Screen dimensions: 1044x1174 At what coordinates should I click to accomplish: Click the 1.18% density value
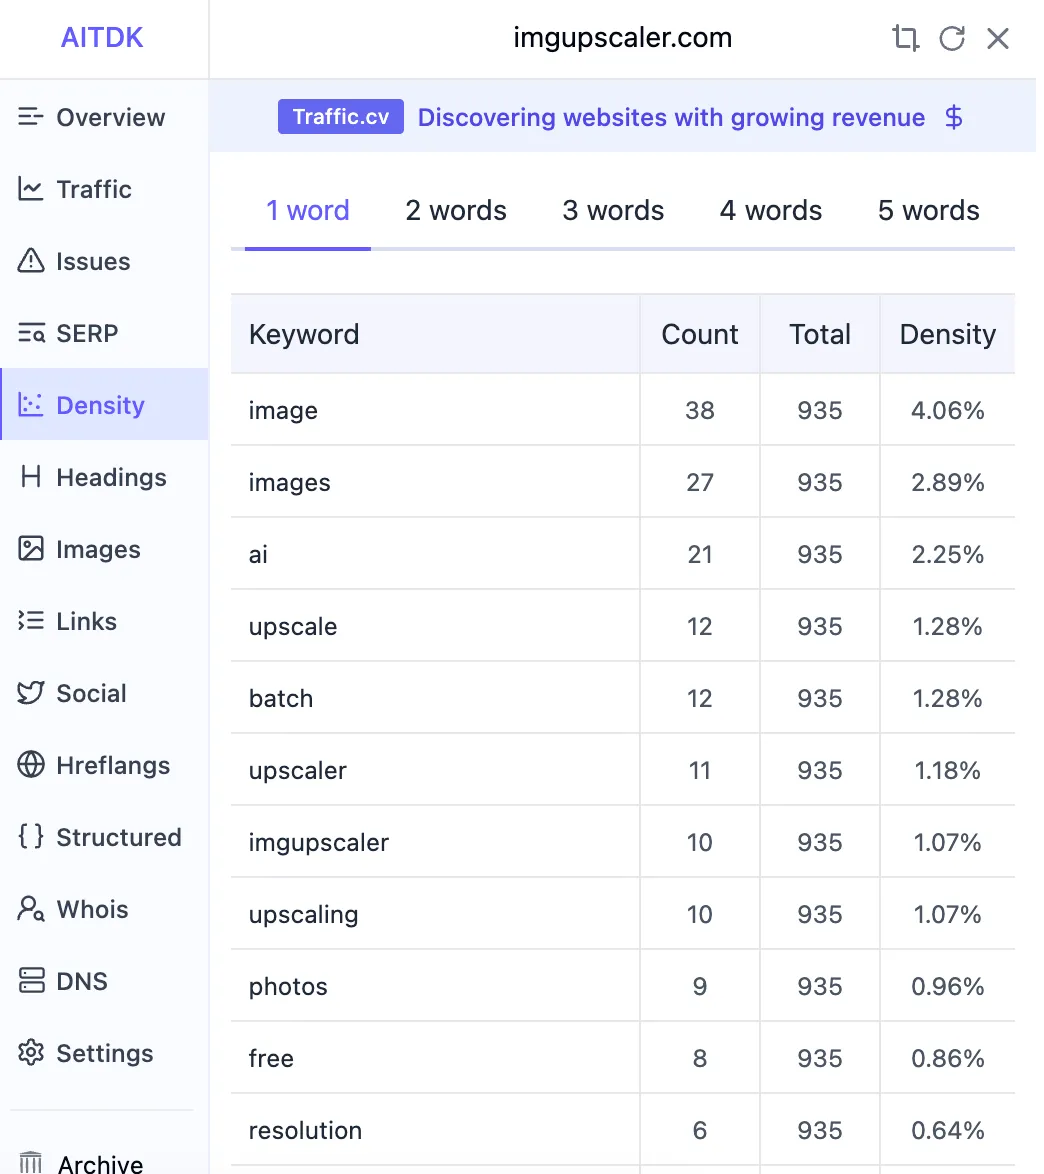tap(947, 770)
